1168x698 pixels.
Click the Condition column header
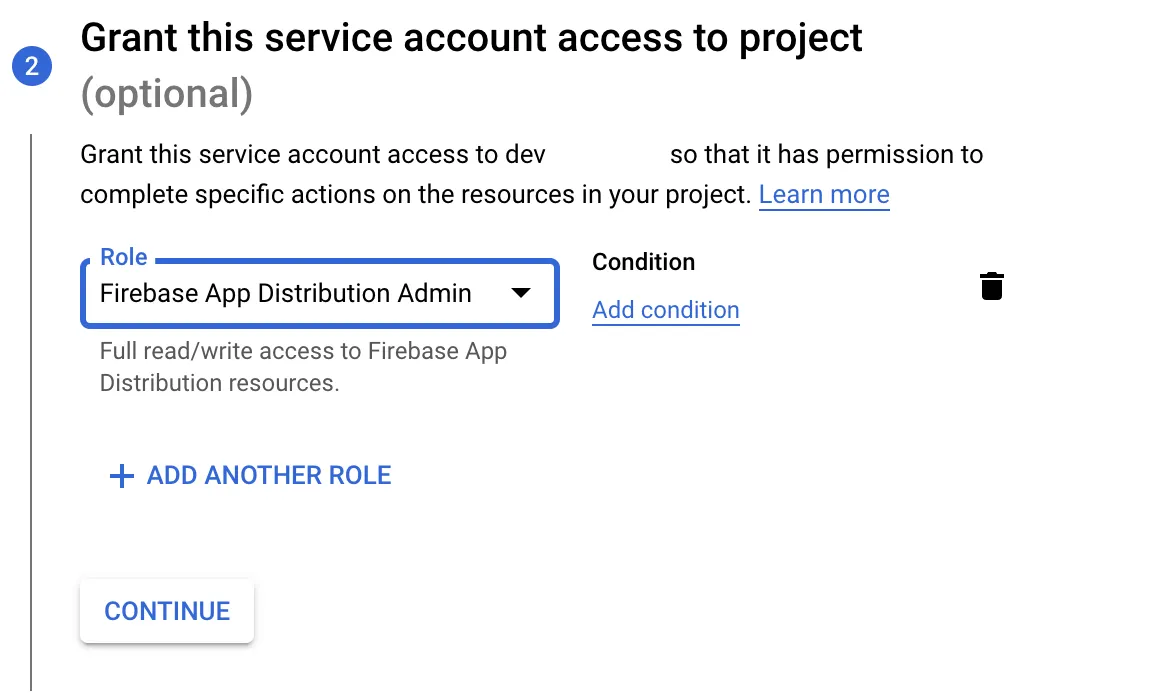click(644, 262)
